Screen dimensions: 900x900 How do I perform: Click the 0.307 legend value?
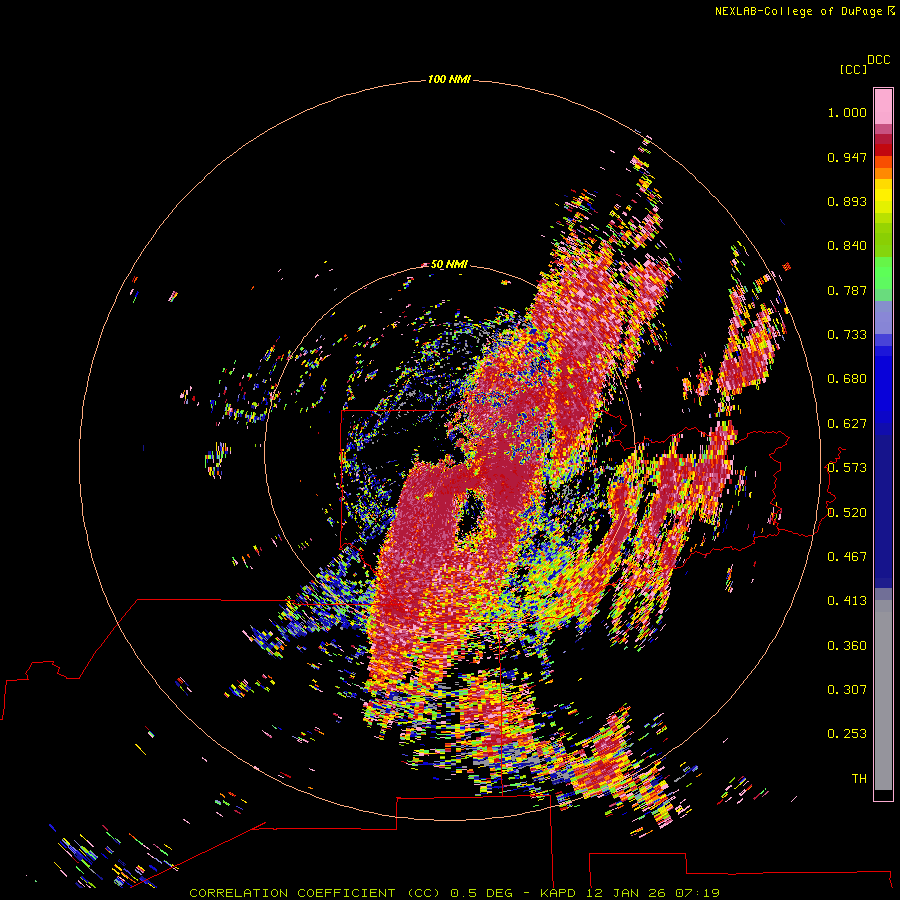tap(847, 690)
